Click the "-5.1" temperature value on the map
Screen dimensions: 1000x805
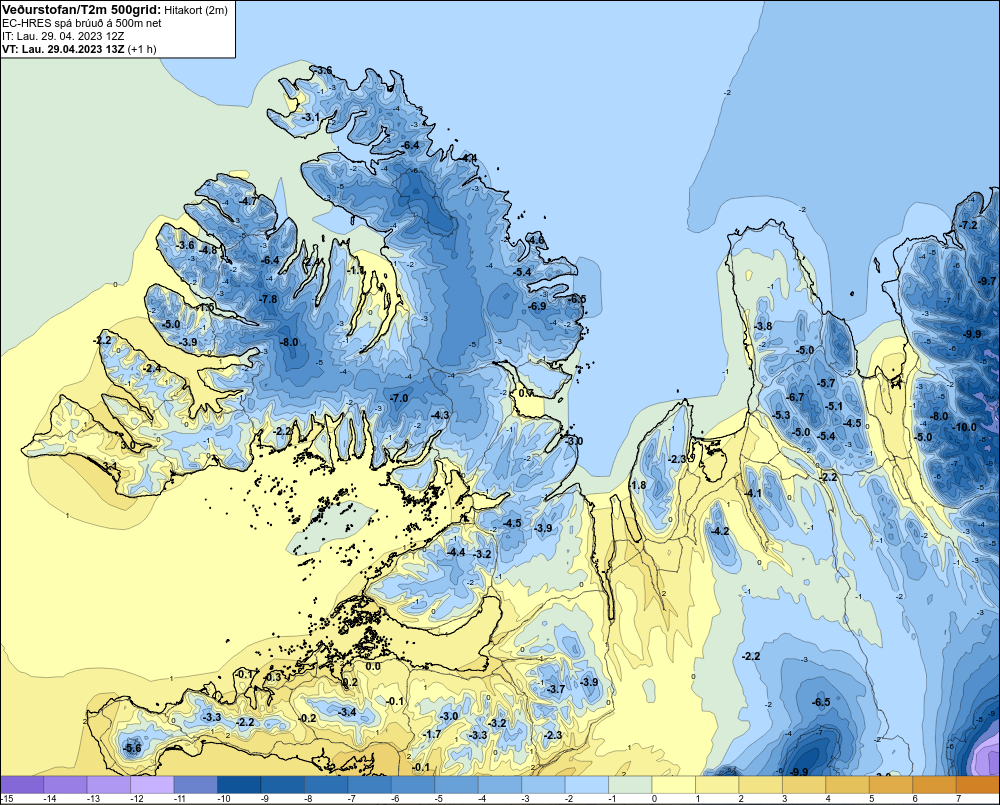click(834, 406)
